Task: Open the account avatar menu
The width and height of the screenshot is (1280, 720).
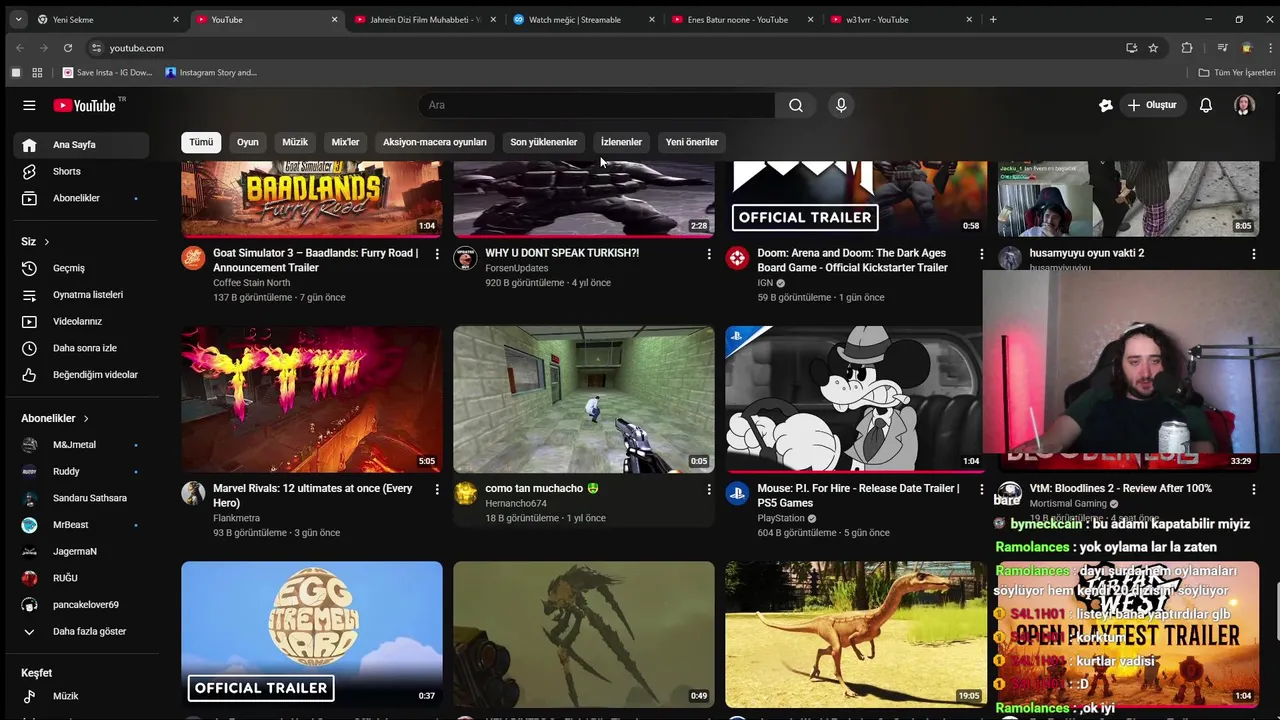Action: (x=1244, y=105)
